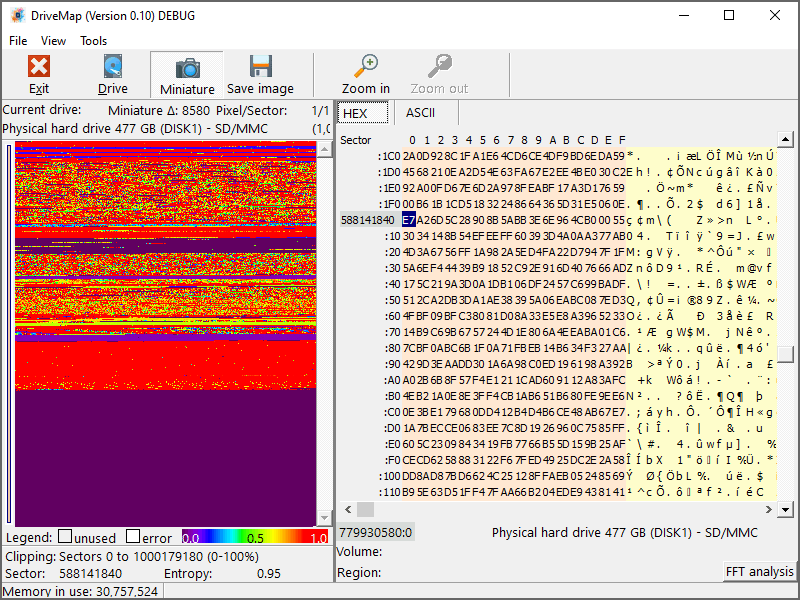Open the Tools menu
Screen dimensions: 800x600
(93, 41)
